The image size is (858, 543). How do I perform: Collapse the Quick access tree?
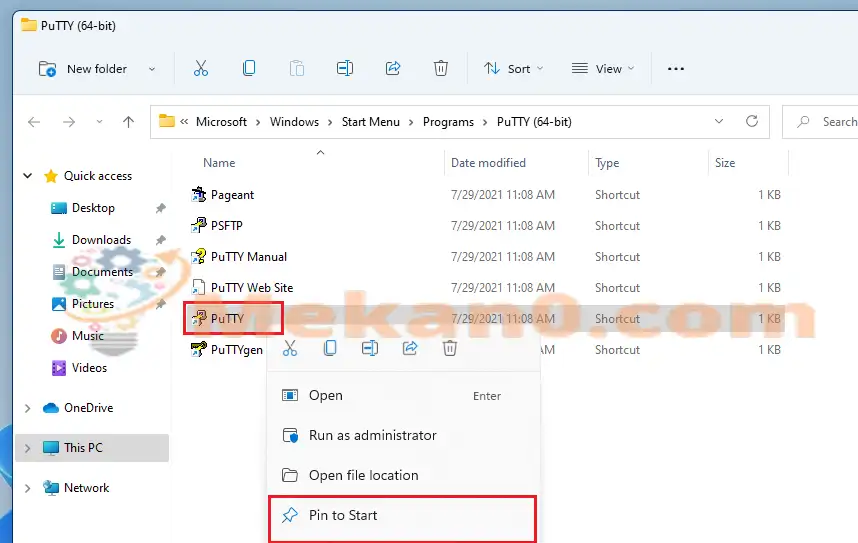click(27, 176)
